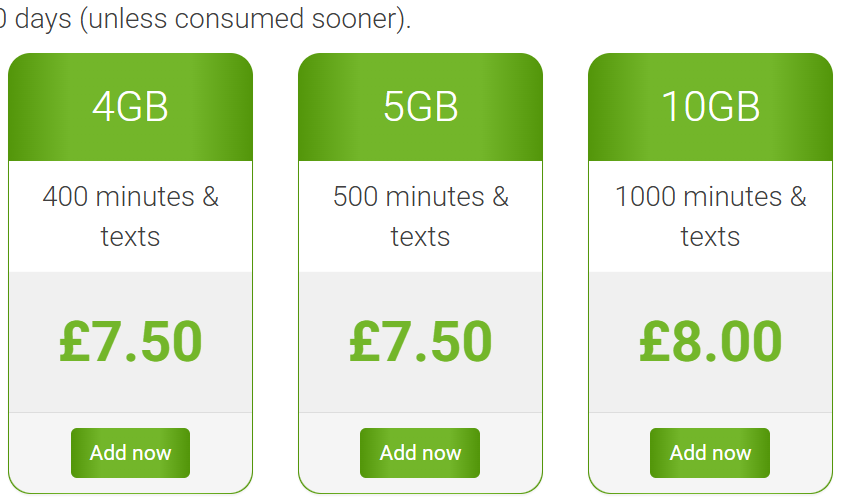The height and width of the screenshot is (499, 856).
Task: Select the 4GB plan header title
Action: [x=130, y=106]
